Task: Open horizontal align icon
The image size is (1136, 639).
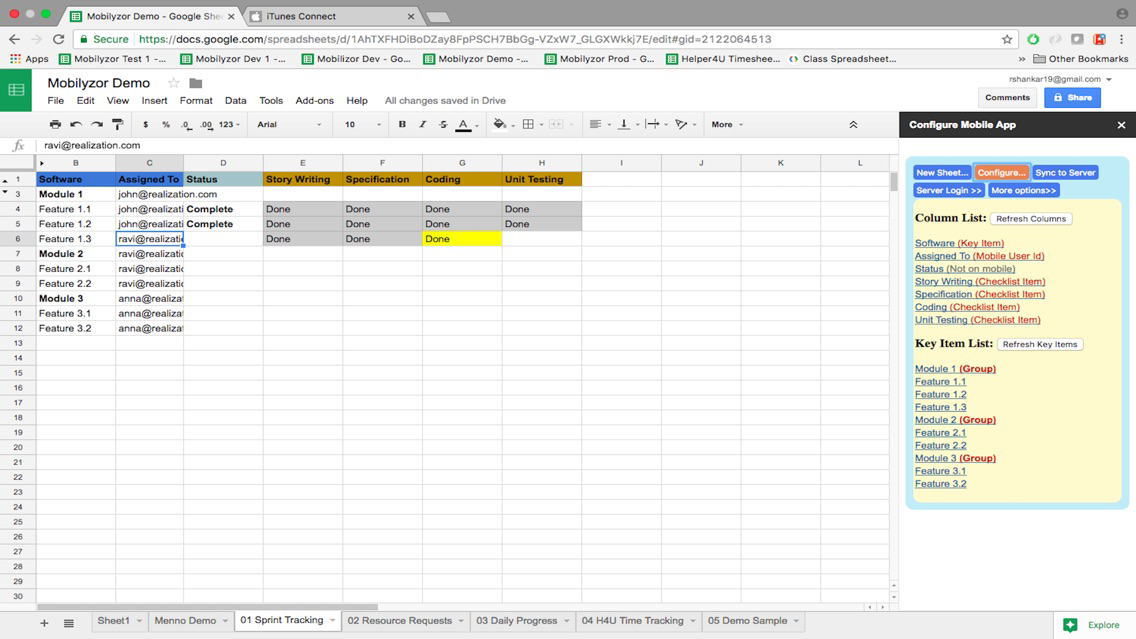Action: click(x=596, y=125)
